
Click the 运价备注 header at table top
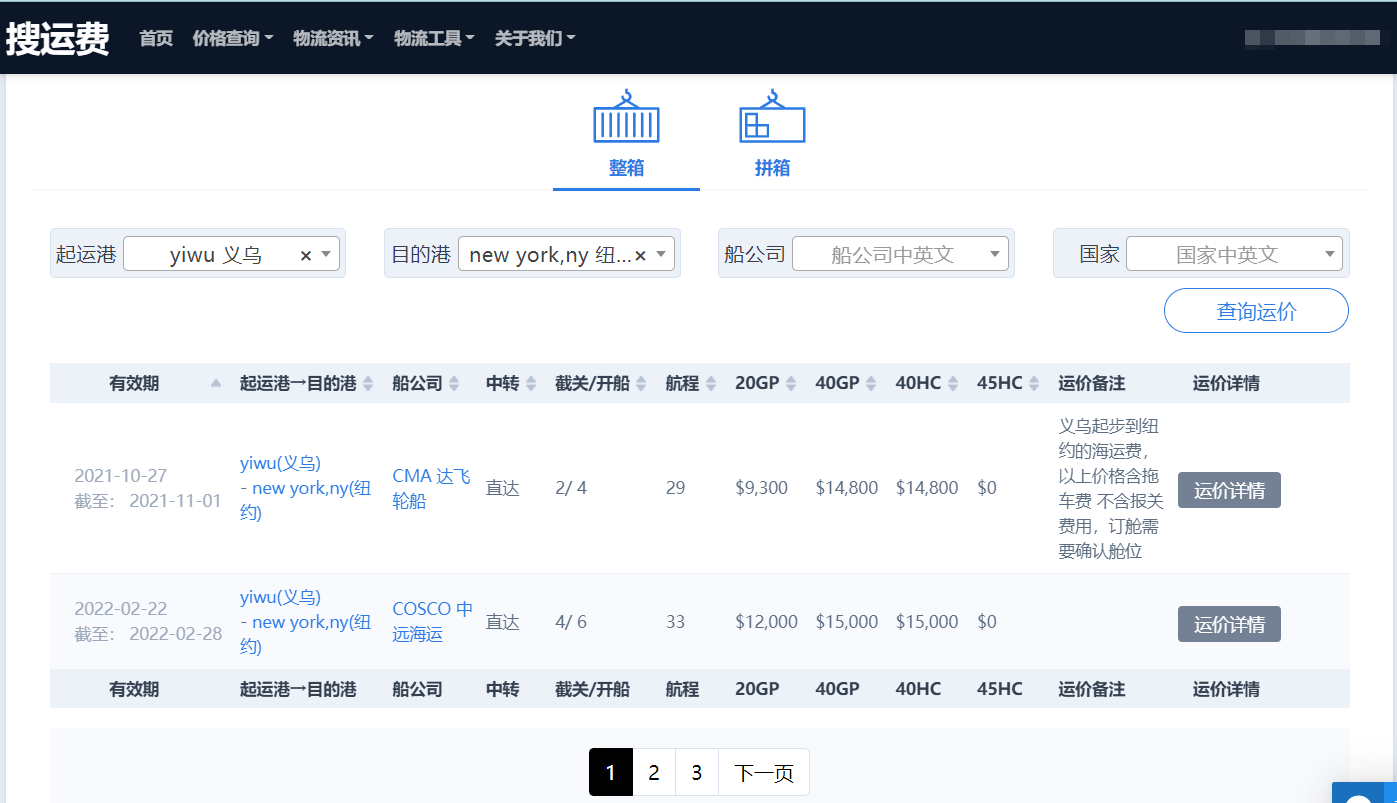(1092, 383)
